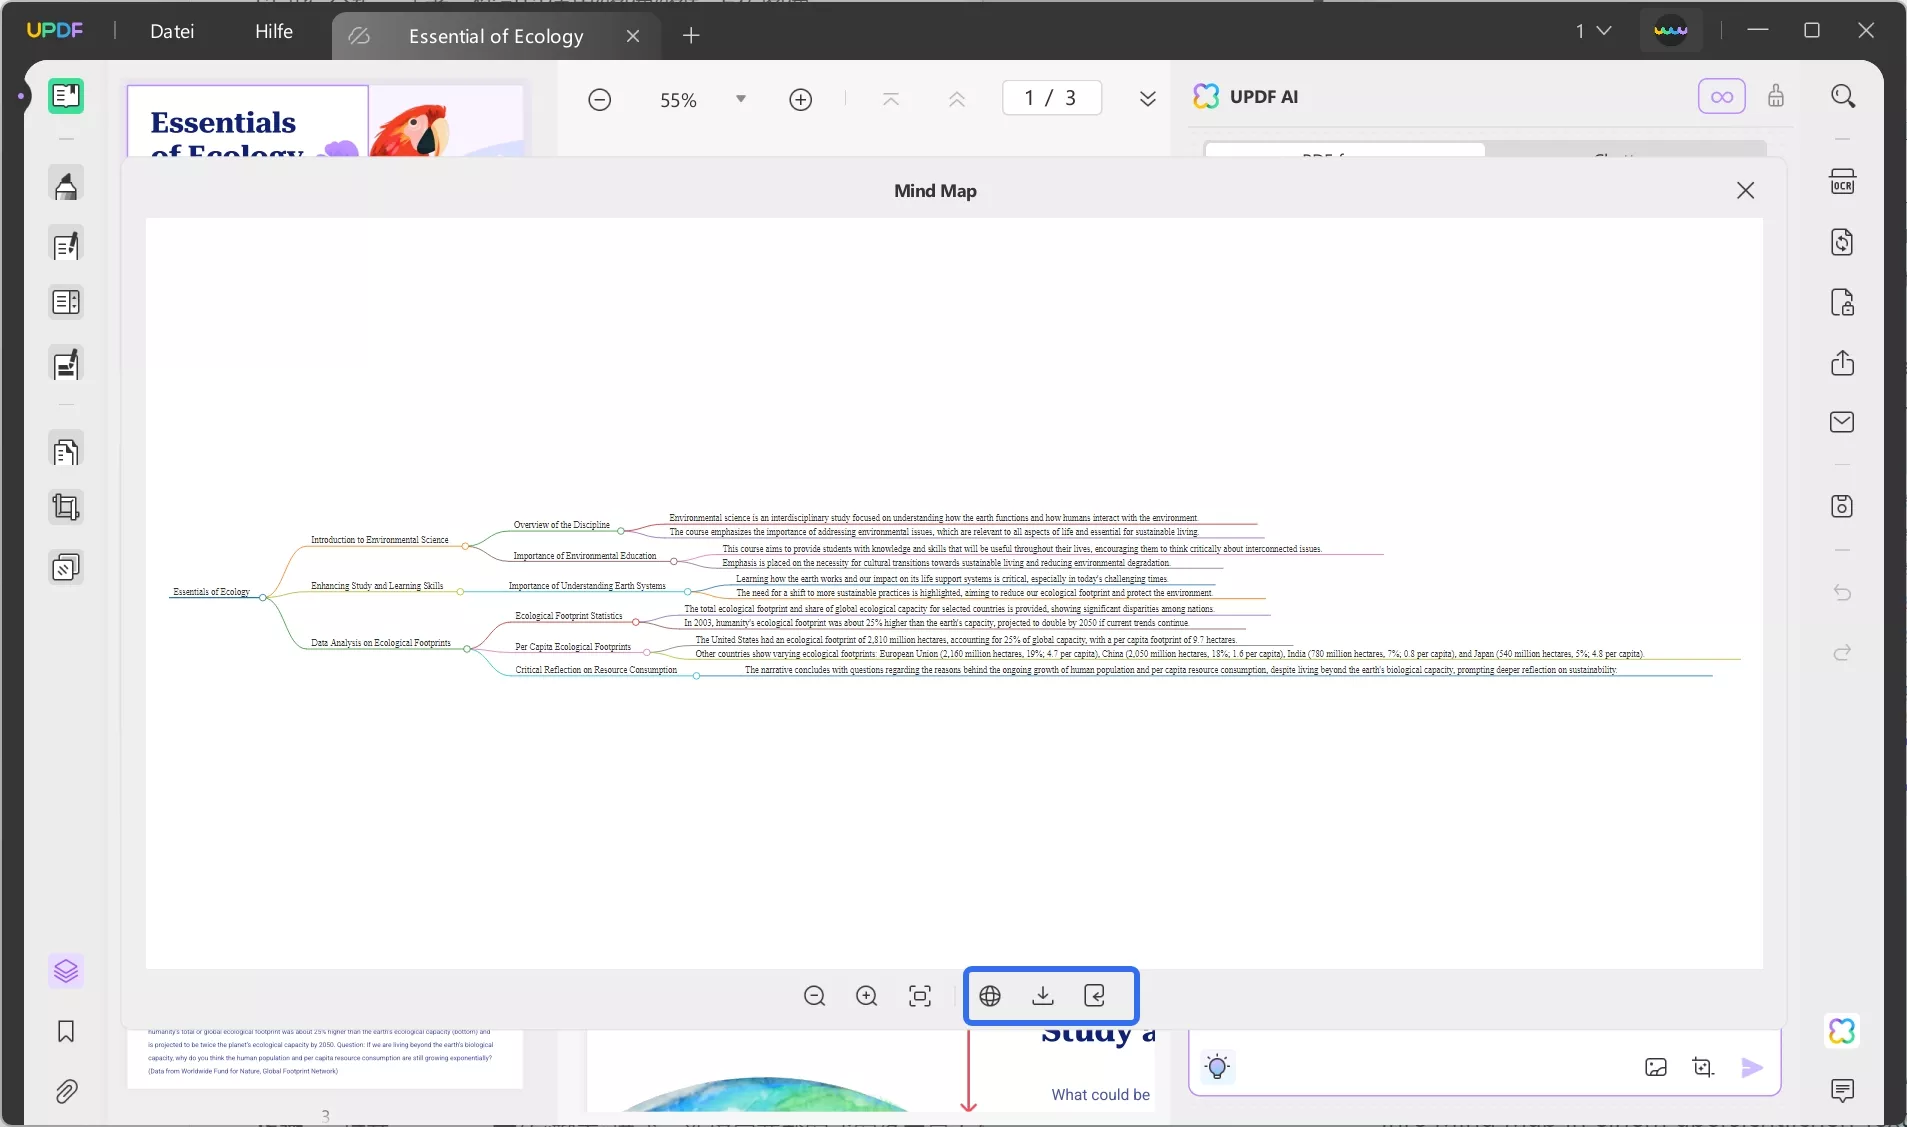1907x1127 pixels.
Task: Collapse Critical Reflection on Resource Consumption node
Action: point(696,676)
